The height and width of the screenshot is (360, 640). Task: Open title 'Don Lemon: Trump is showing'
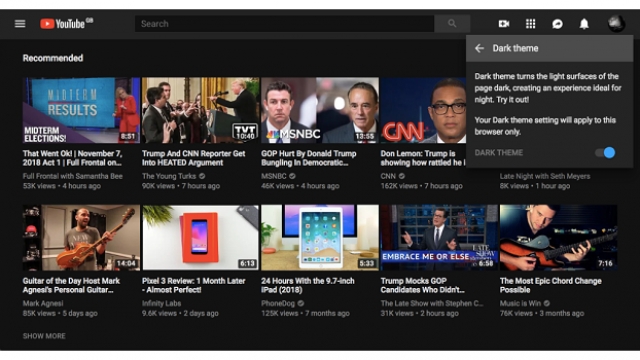[x=422, y=158]
